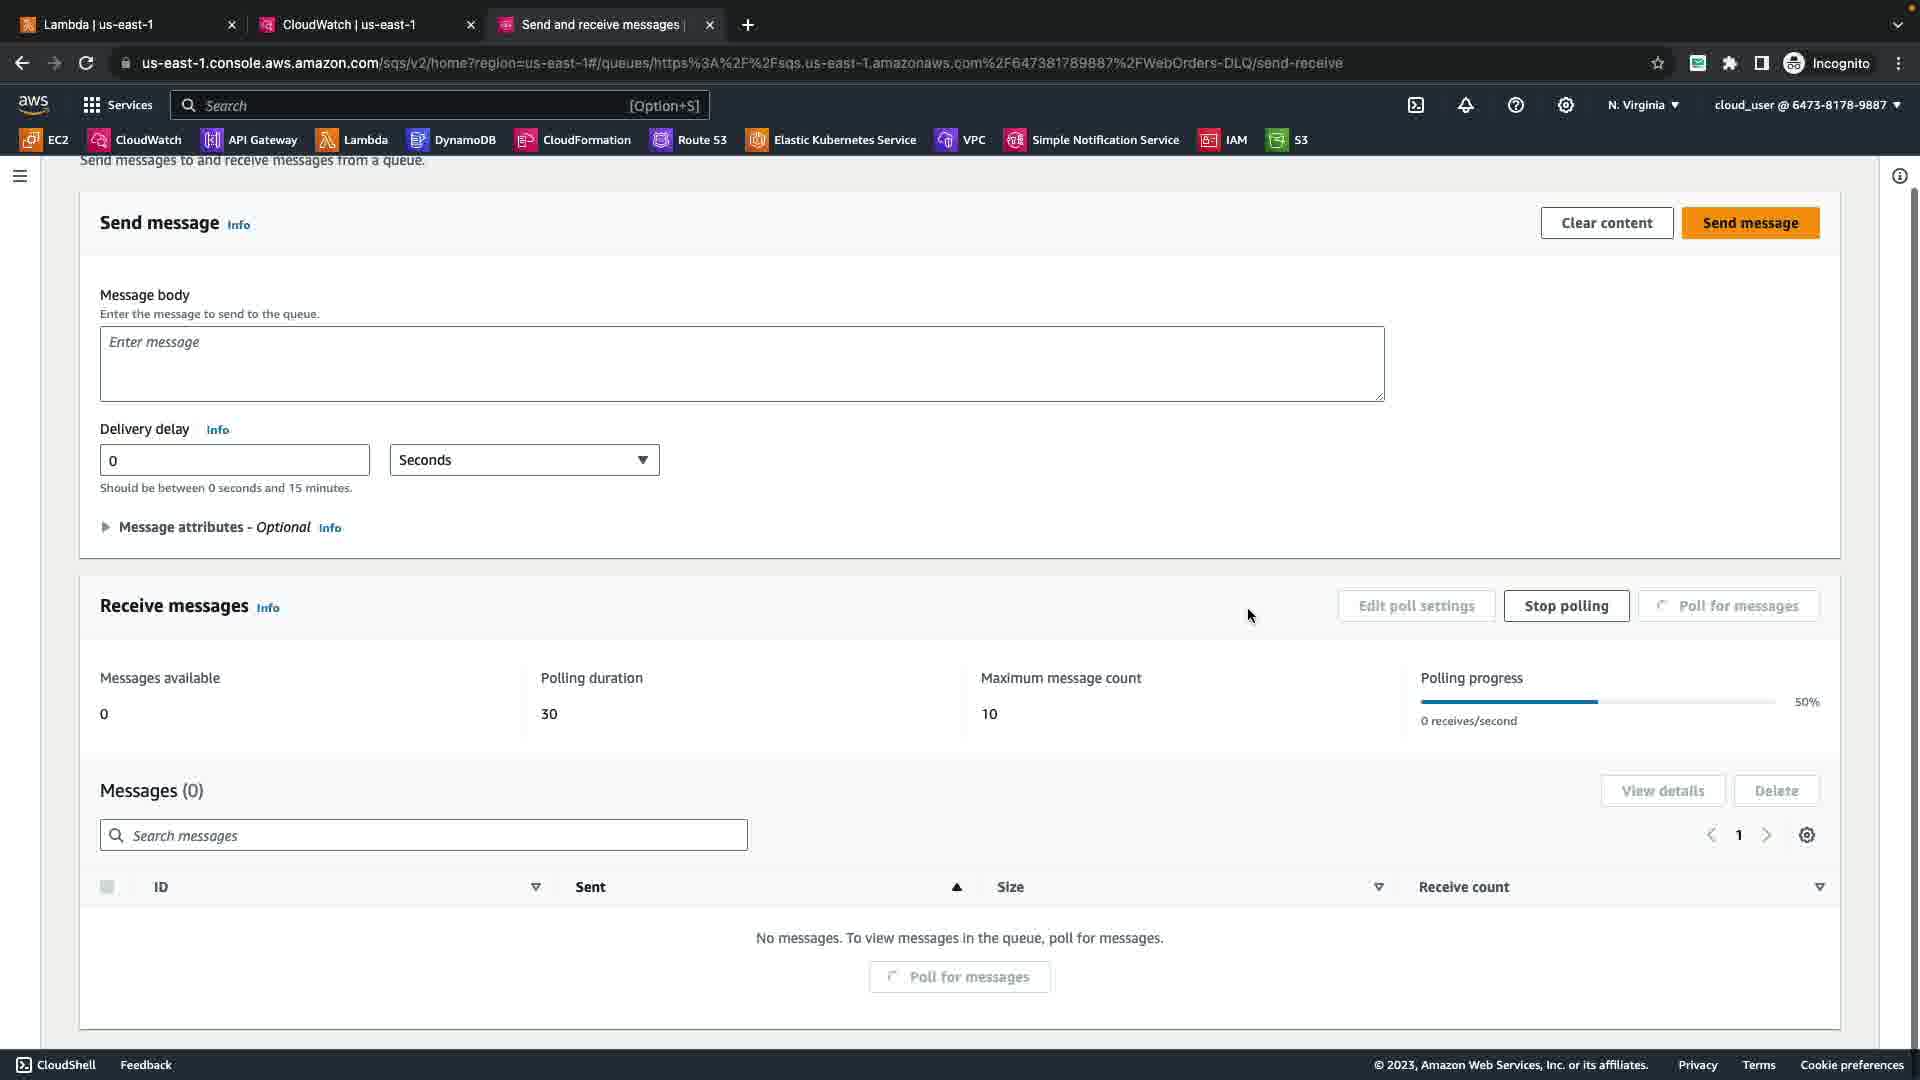Open the Services grid menu
This screenshot has height=1080, width=1920.
[x=117, y=105]
